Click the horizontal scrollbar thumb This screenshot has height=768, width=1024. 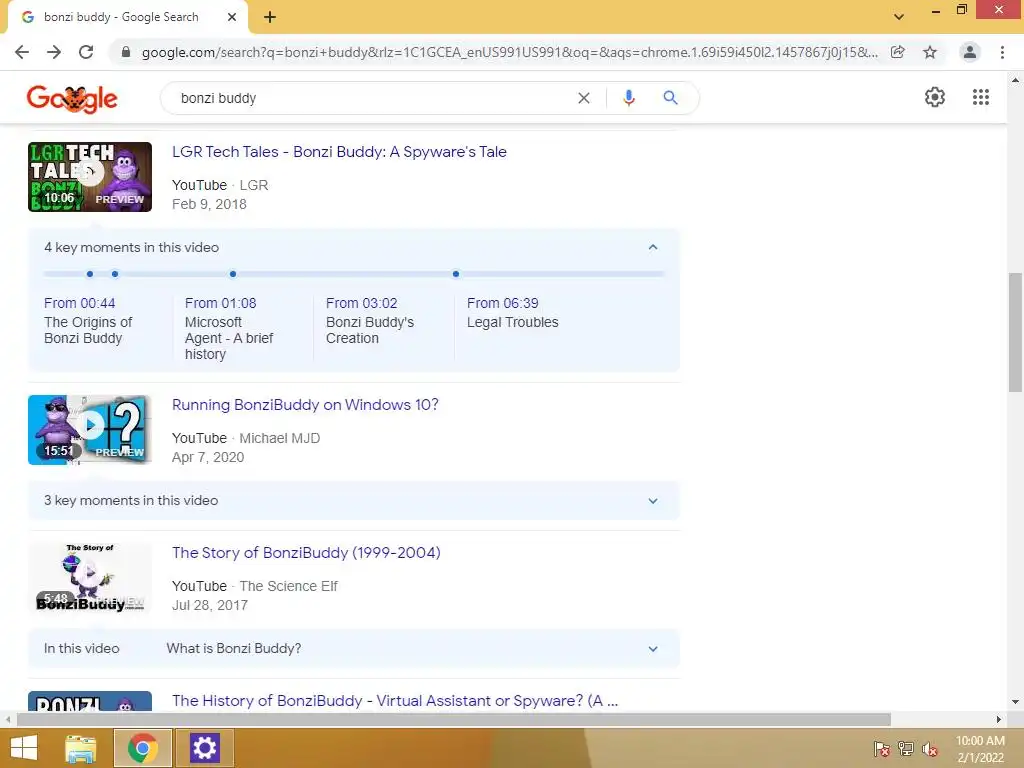pyautogui.click(x=454, y=720)
